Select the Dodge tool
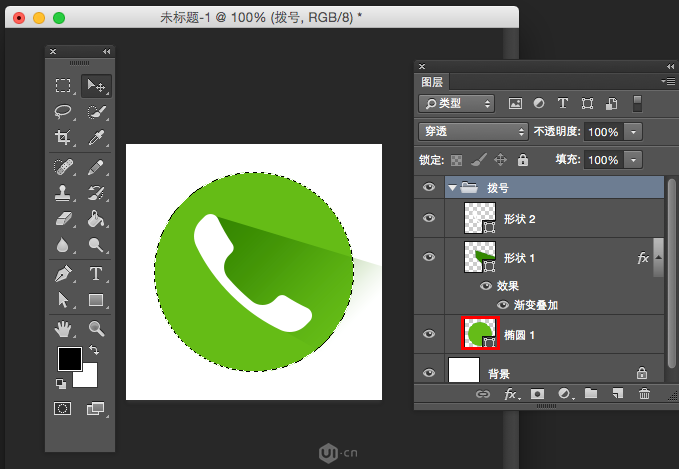This screenshot has width=679, height=469. pos(96,245)
